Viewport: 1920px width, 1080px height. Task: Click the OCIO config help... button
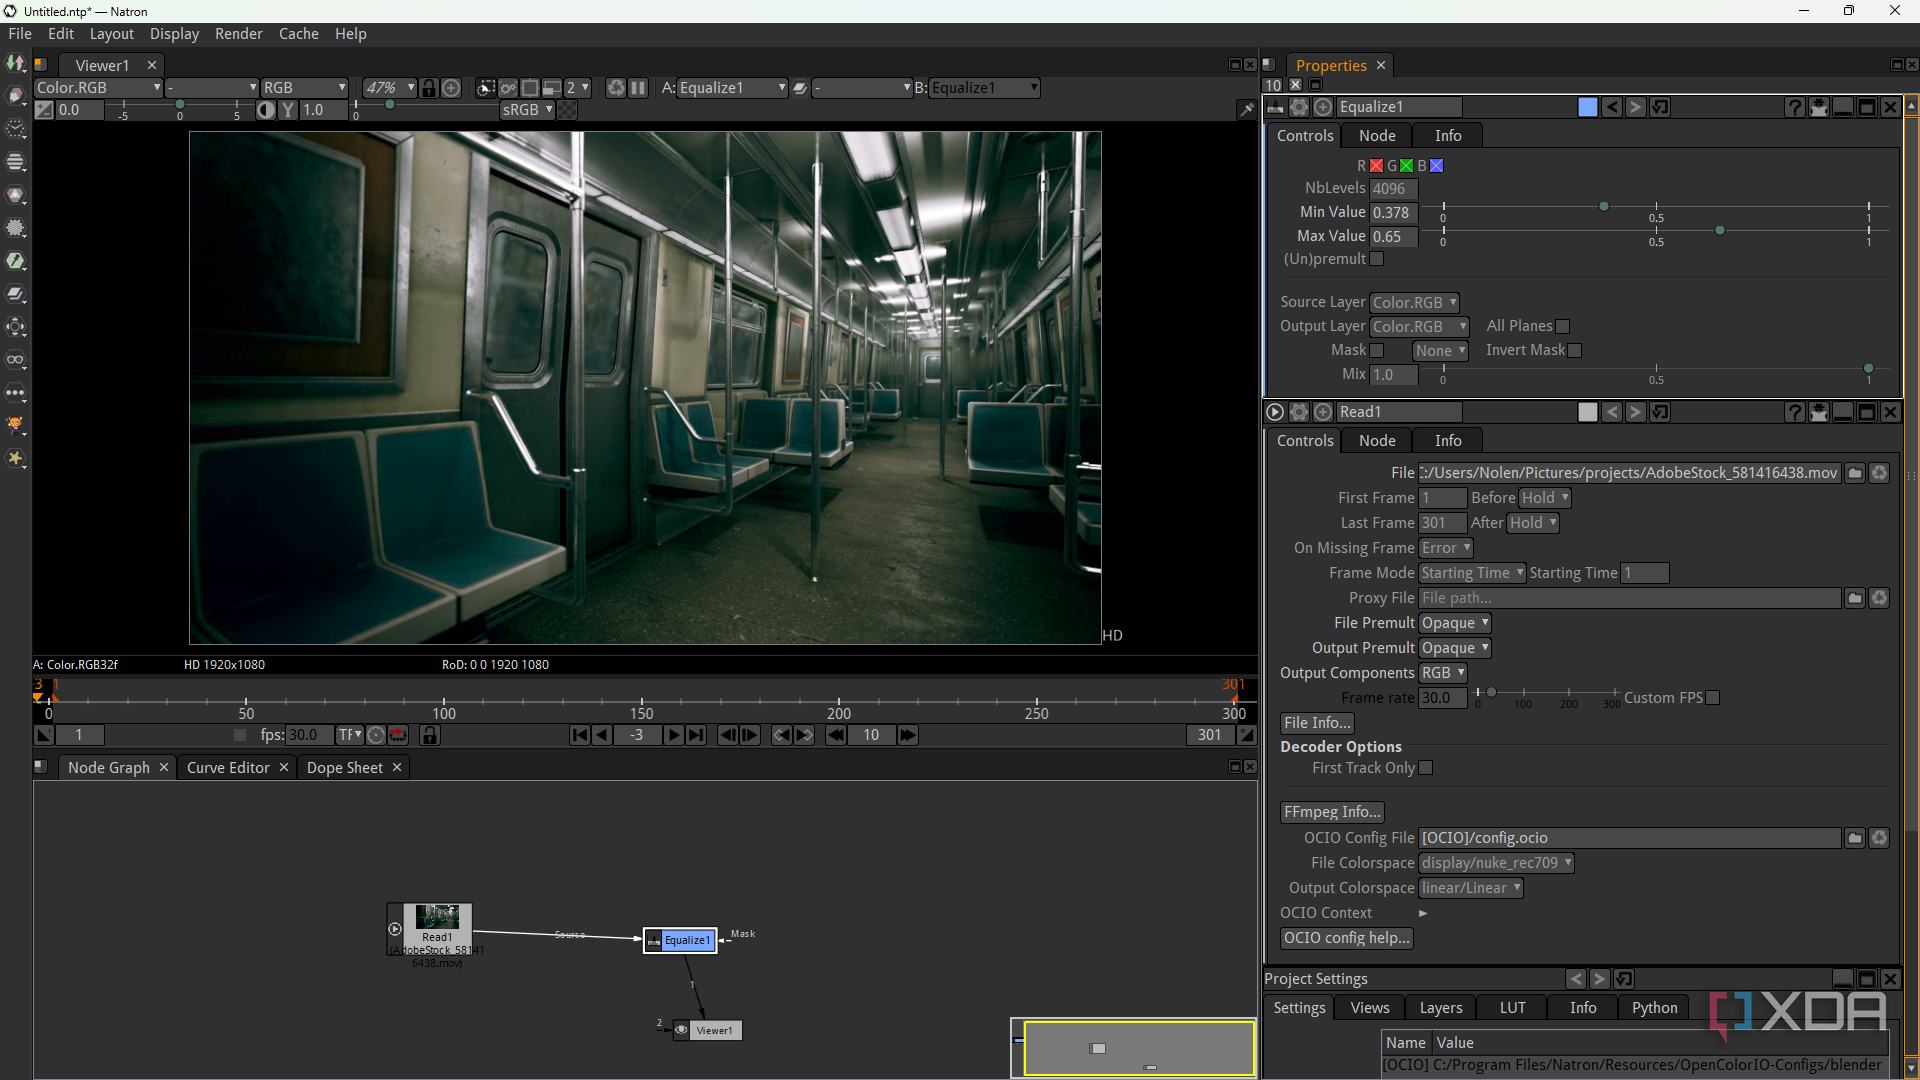pyautogui.click(x=1346, y=938)
